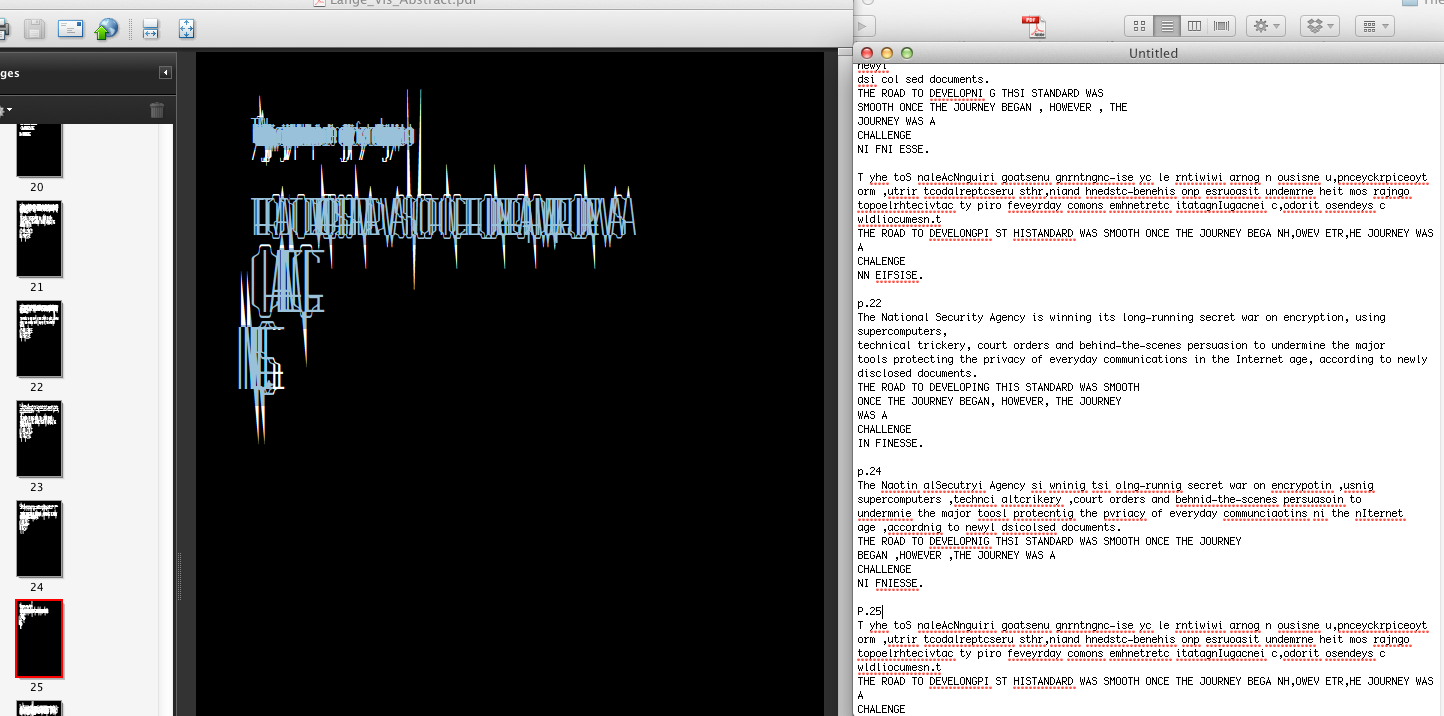This screenshot has width=1444, height=716.
Task: Select the page 20 thumbnail
Action: point(39,150)
